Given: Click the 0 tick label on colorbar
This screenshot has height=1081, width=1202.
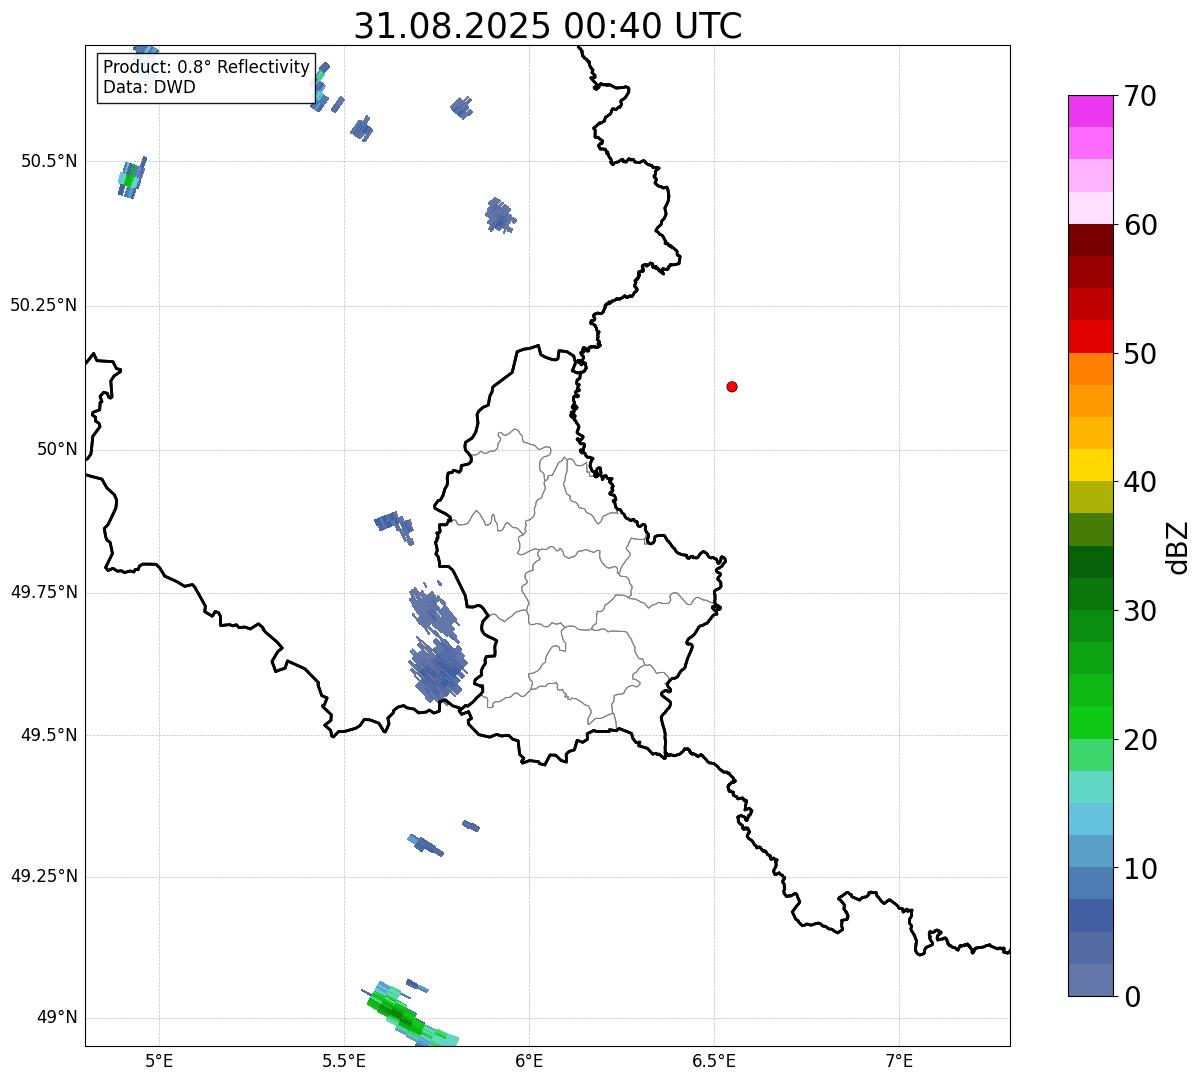Looking at the screenshot, I should (1132, 997).
